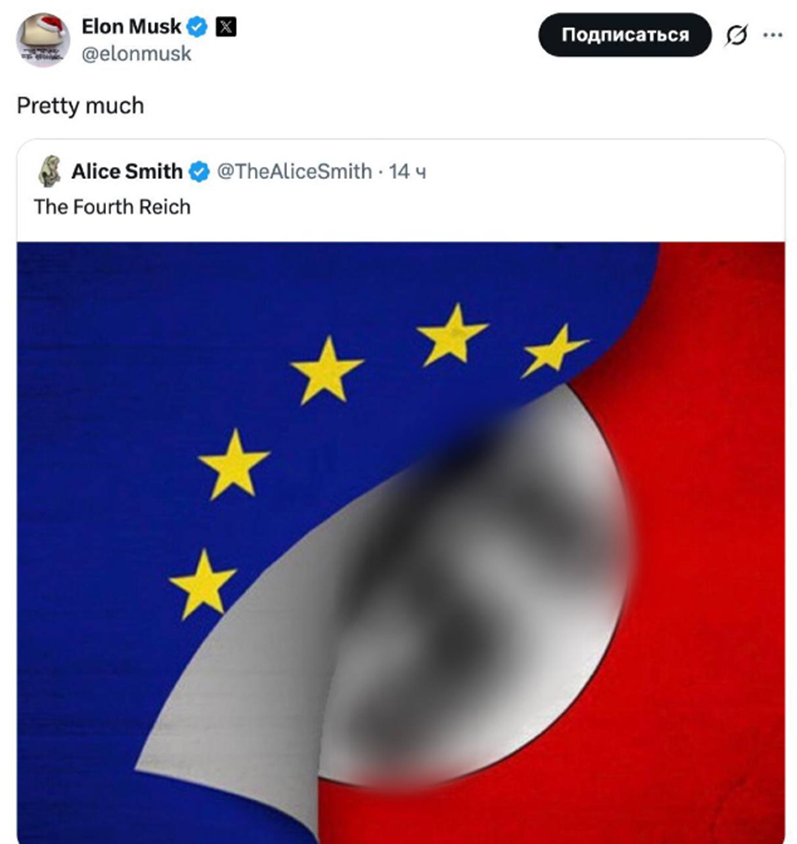Click Alice Smith's display name

pyautogui.click(x=127, y=171)
